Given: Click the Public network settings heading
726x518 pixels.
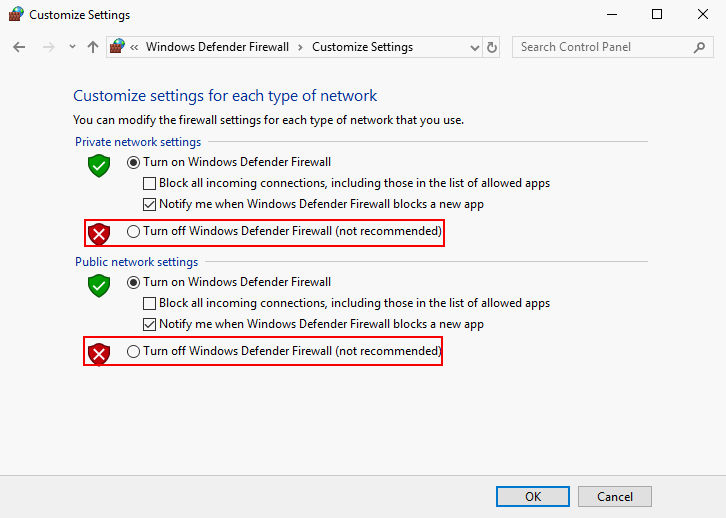Looking at the screenshot, I should (137, 262).
